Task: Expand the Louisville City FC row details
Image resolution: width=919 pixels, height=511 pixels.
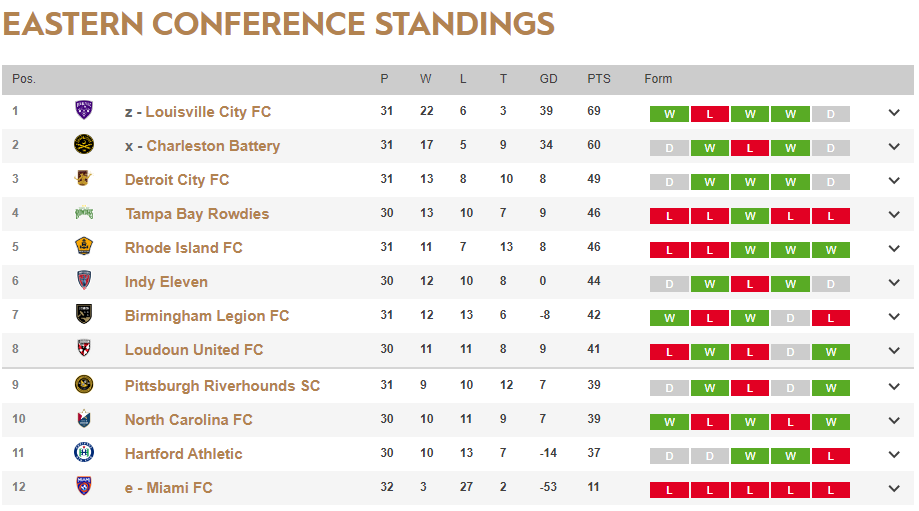Action: (894, 112)
